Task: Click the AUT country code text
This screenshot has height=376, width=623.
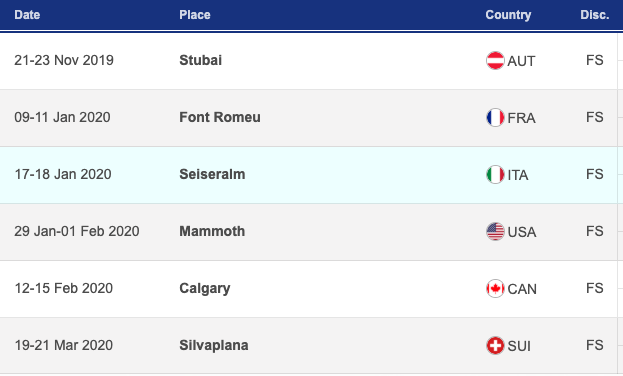Action: [x=521, y=61]
